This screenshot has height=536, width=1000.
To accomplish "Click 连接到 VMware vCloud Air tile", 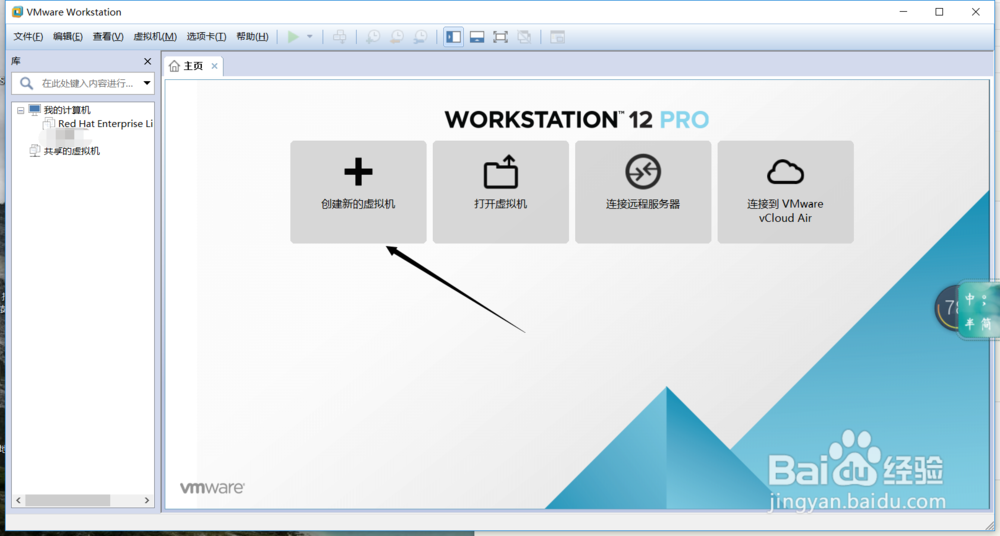I will (x=785, y=192).
